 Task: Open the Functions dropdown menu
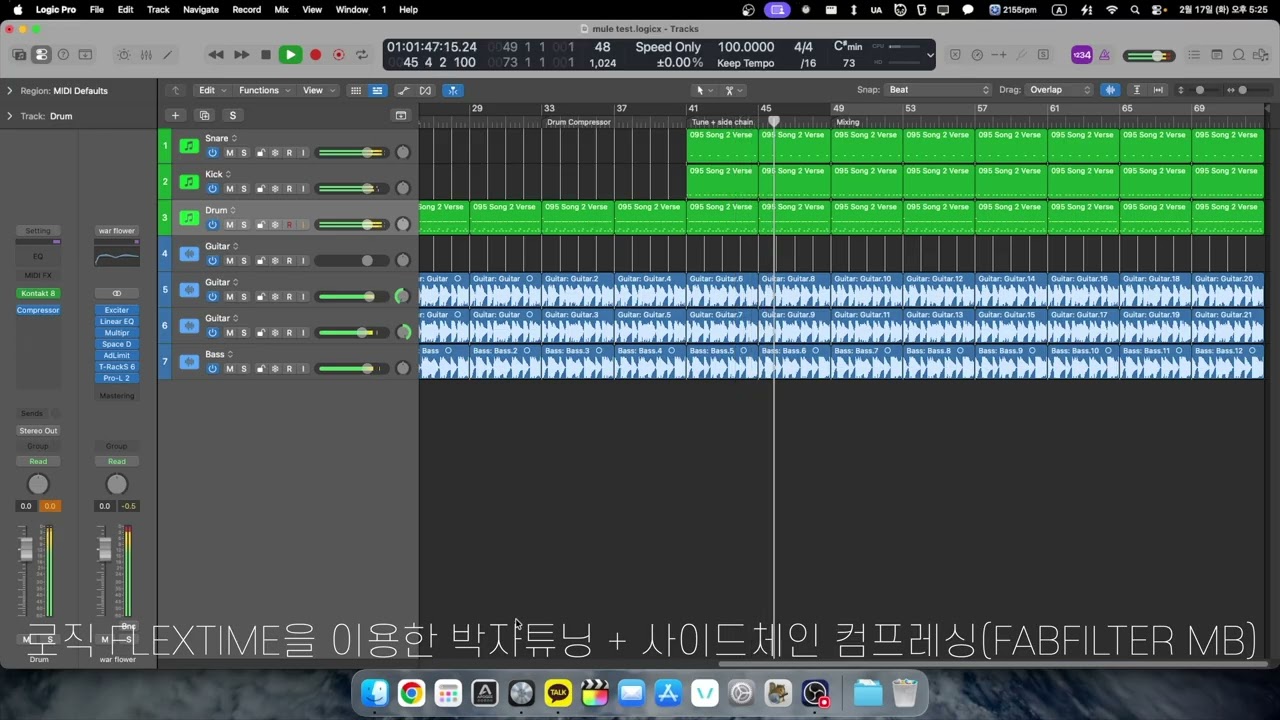point(264,90)
